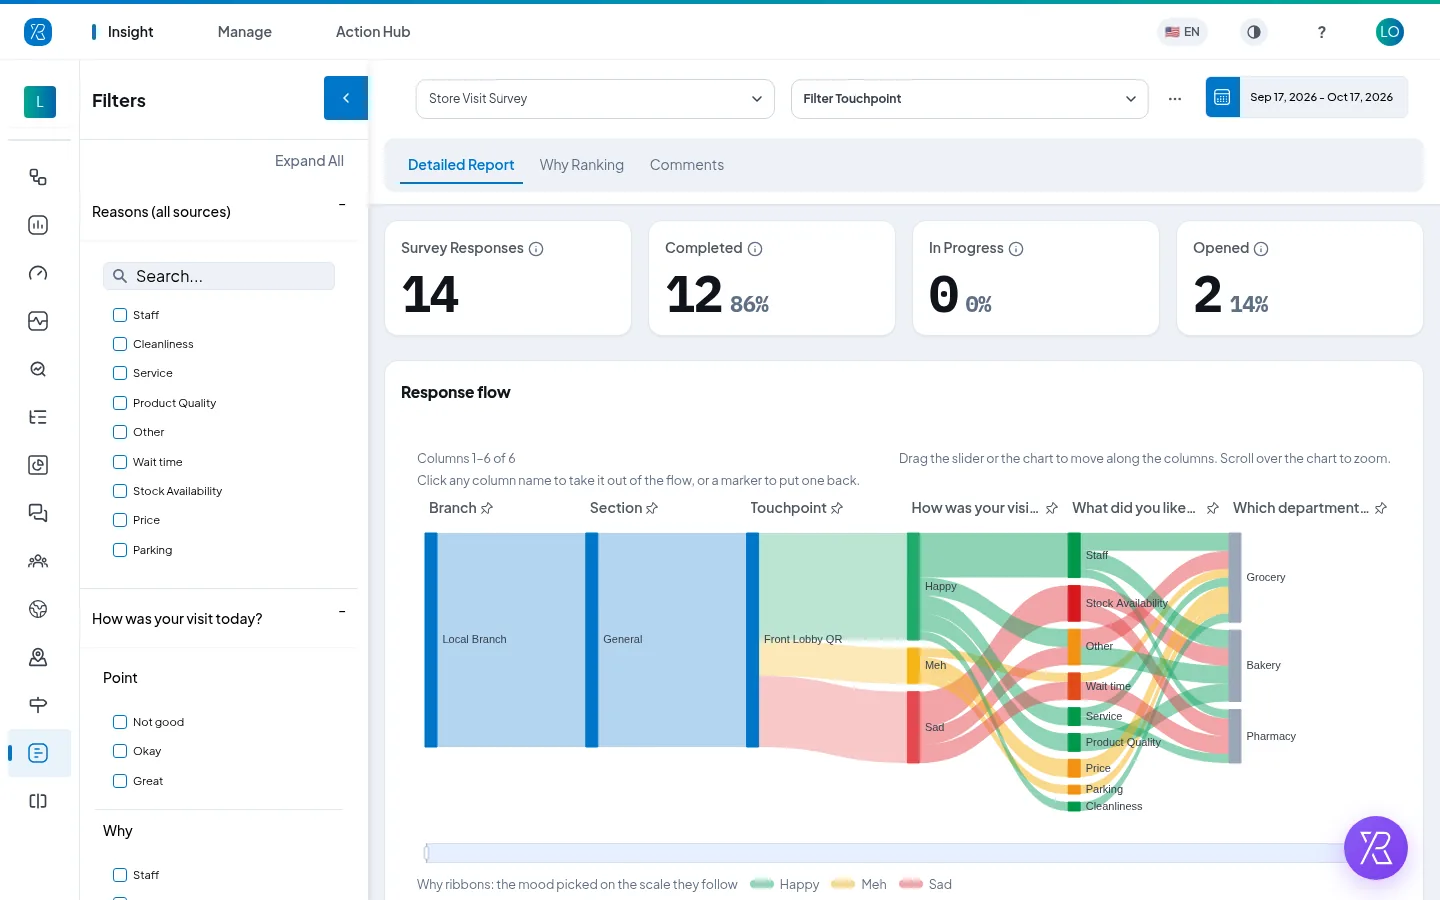Tick the Stock Availability checkbox
This screenshot has height=900, width=1440.
pyautogui.click(x=120, y=491)
